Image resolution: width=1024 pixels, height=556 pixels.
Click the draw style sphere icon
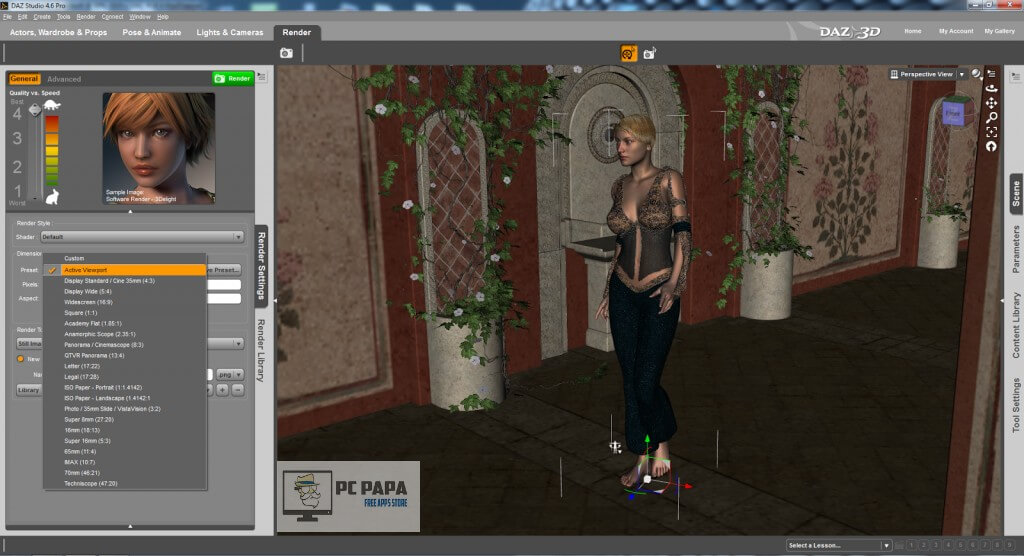coord(974,74)
